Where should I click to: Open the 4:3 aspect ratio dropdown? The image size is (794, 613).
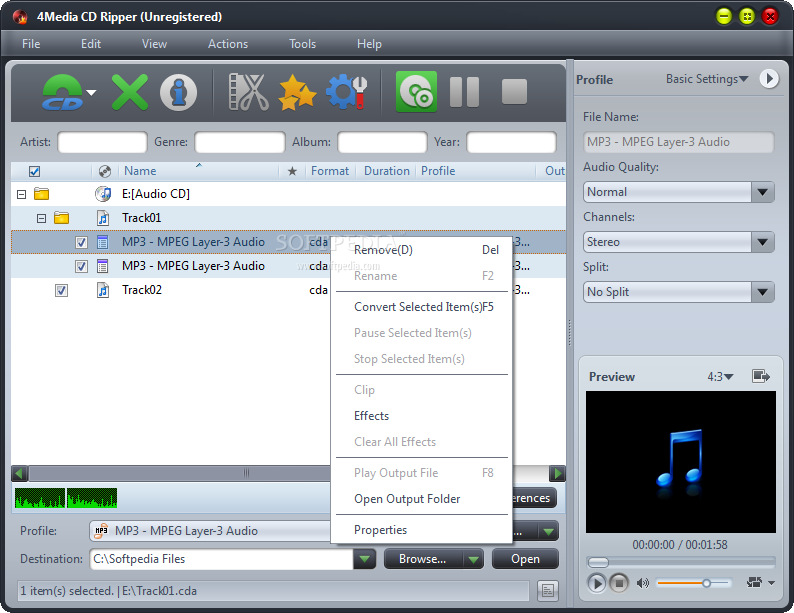(x=720, y=377)
